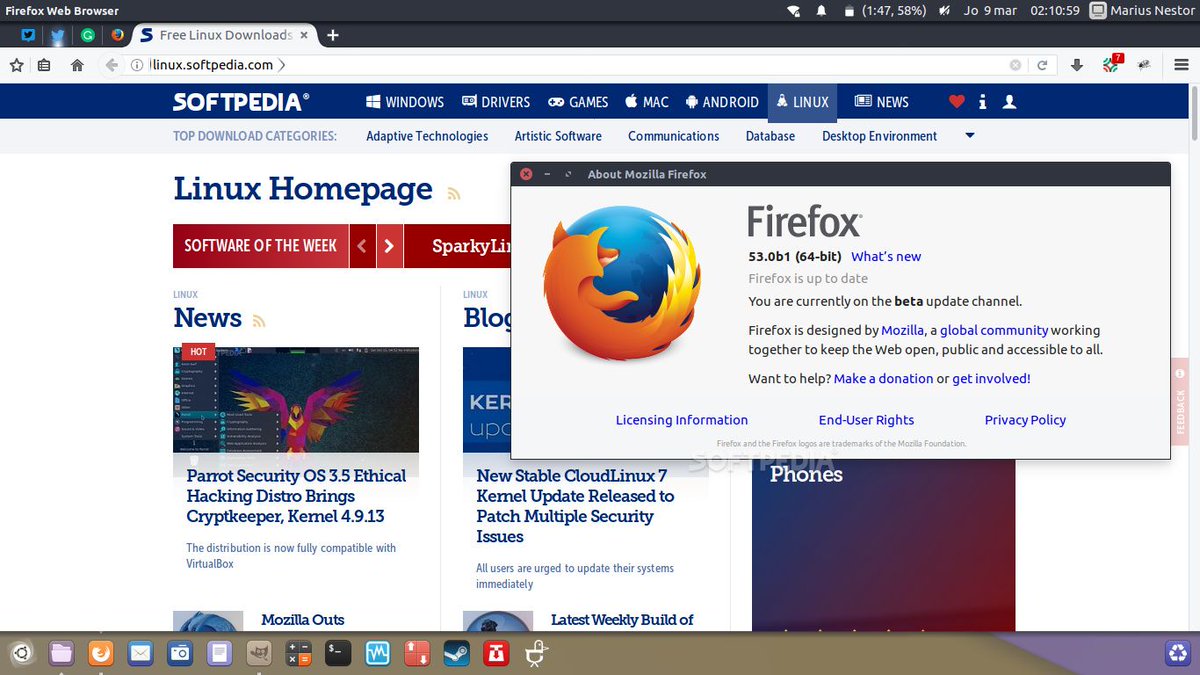Open Privacy Policy in About dialog

(x=1025, y=420)
